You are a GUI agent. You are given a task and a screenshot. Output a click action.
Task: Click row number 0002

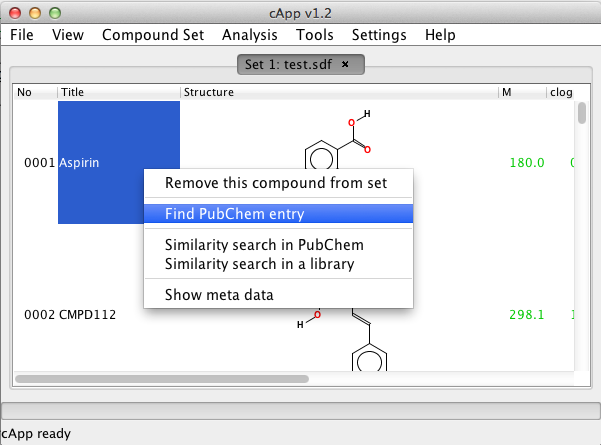click(x=39, y=315)
